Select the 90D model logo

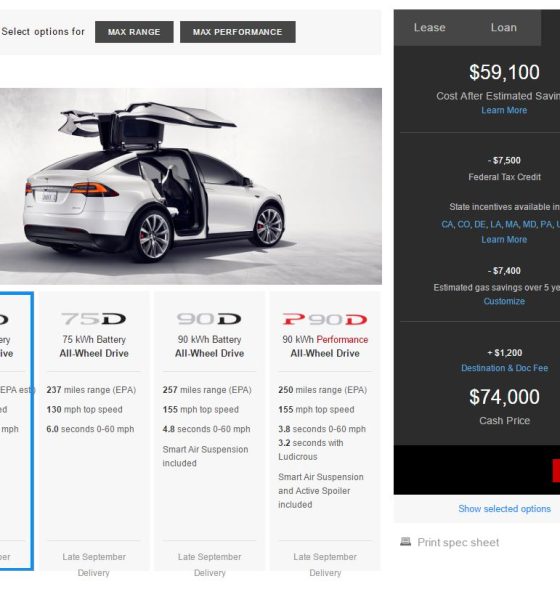(209, 319)
